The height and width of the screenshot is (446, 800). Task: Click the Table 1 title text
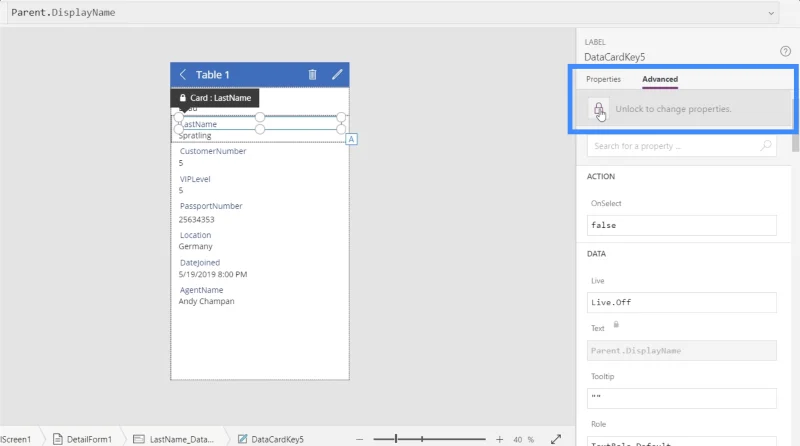[x=212, y=75]
